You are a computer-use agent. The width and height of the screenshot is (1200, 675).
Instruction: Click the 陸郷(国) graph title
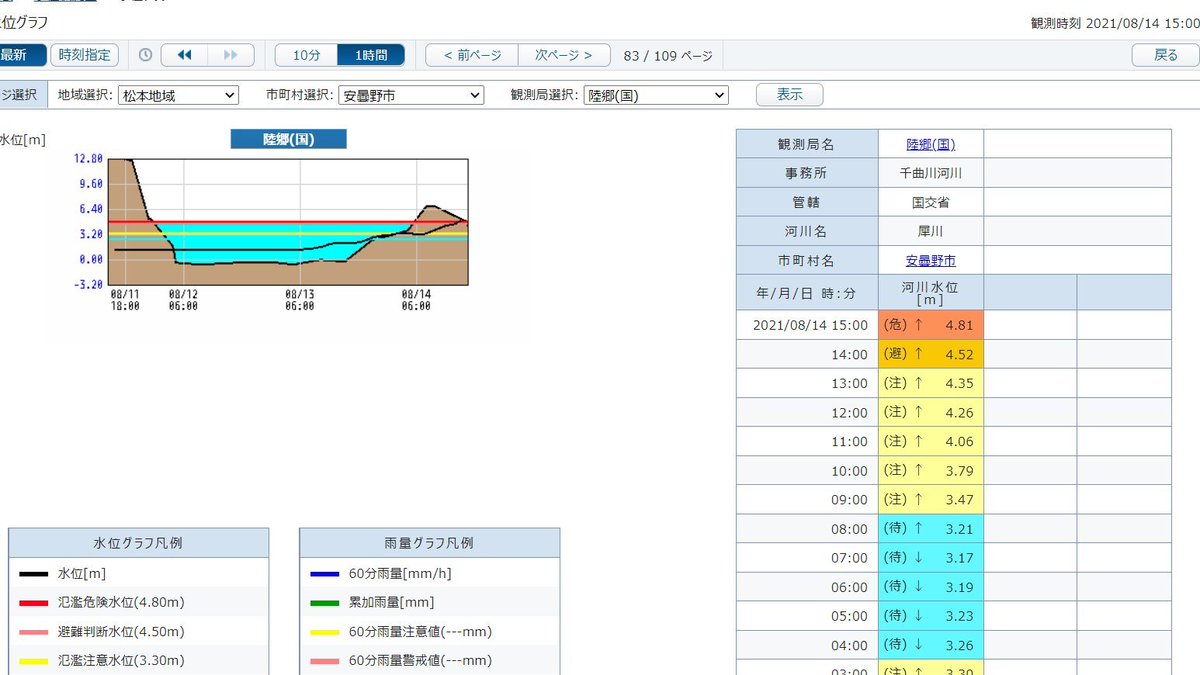click(289, 139)
